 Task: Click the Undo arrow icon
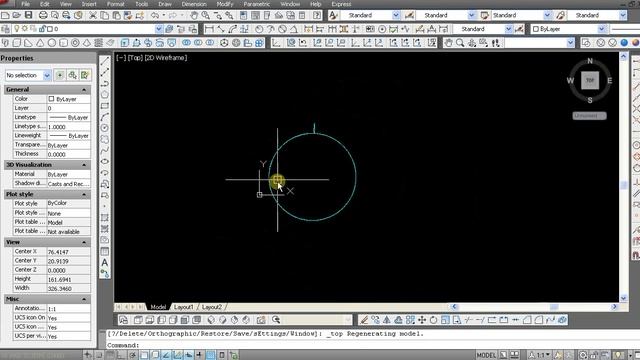(x=155, y=16)
